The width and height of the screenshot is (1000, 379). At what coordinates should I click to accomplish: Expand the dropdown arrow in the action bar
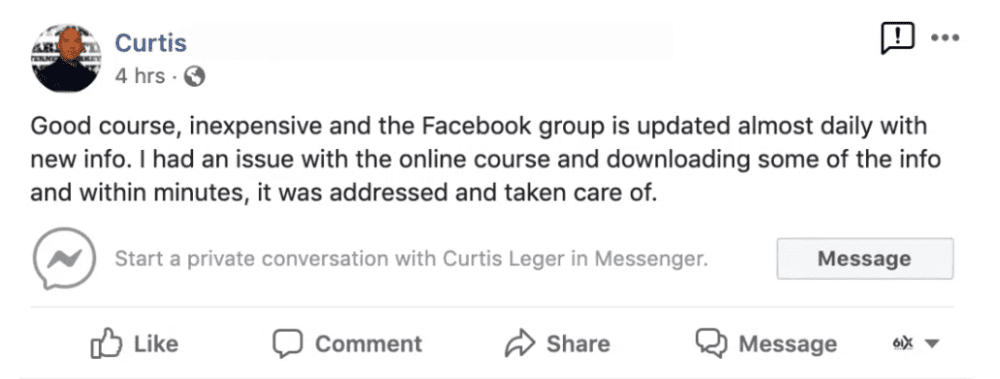click(x=932, y=343)
